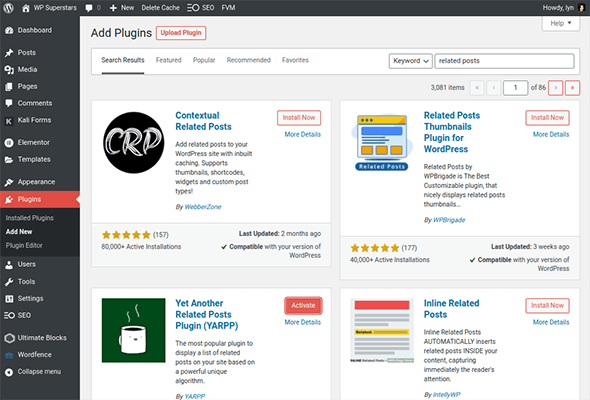The width and height of the screenshot is (590, 400).
Task: Click user avatar next to Howdy, lyn
Action: [x=581, y=8]
